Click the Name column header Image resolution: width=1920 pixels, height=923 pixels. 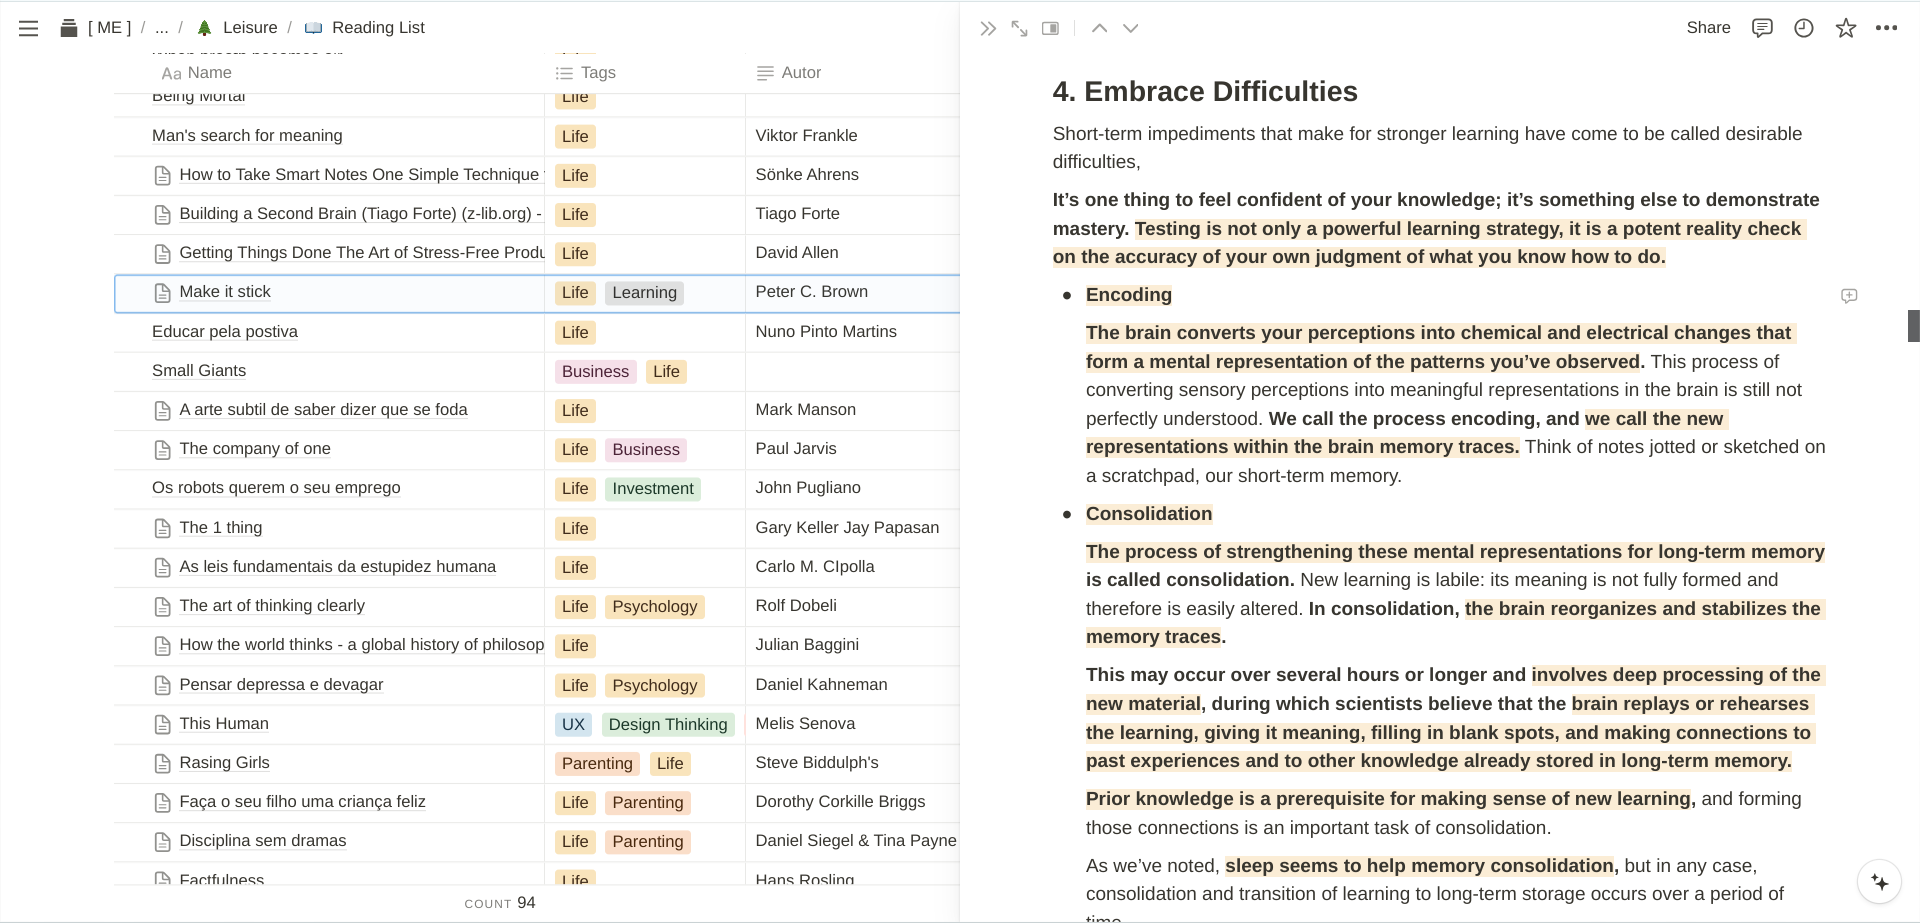(197, 73)
